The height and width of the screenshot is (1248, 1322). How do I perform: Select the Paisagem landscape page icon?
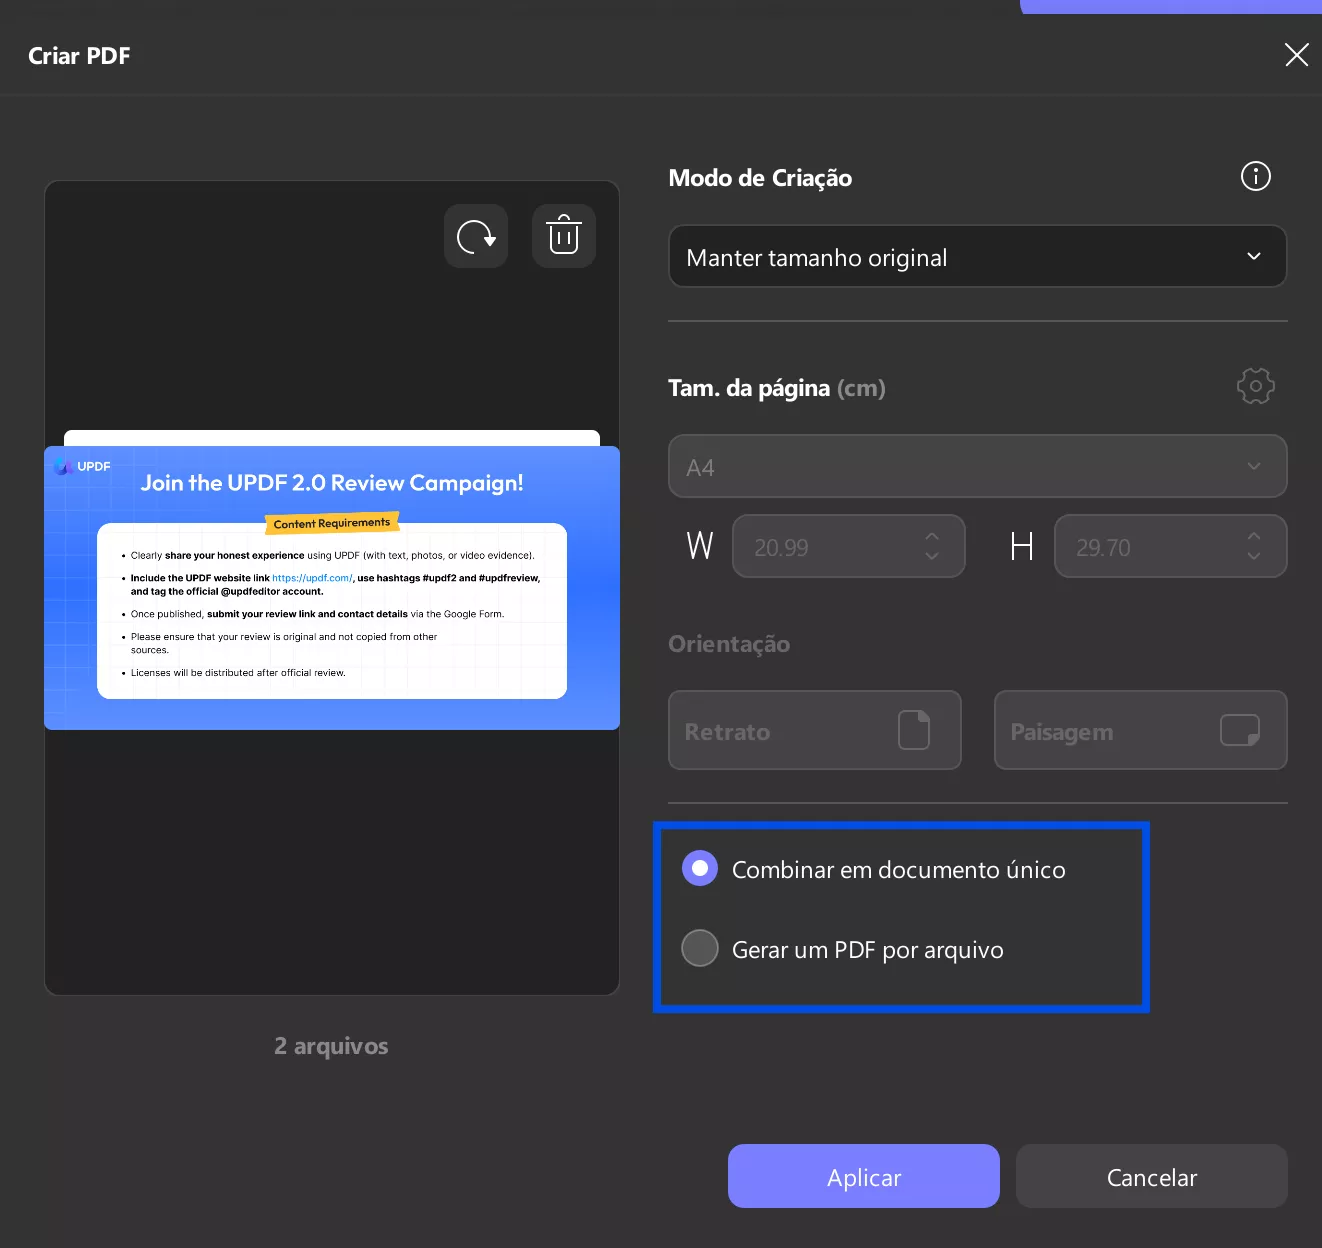(1240, 730)
